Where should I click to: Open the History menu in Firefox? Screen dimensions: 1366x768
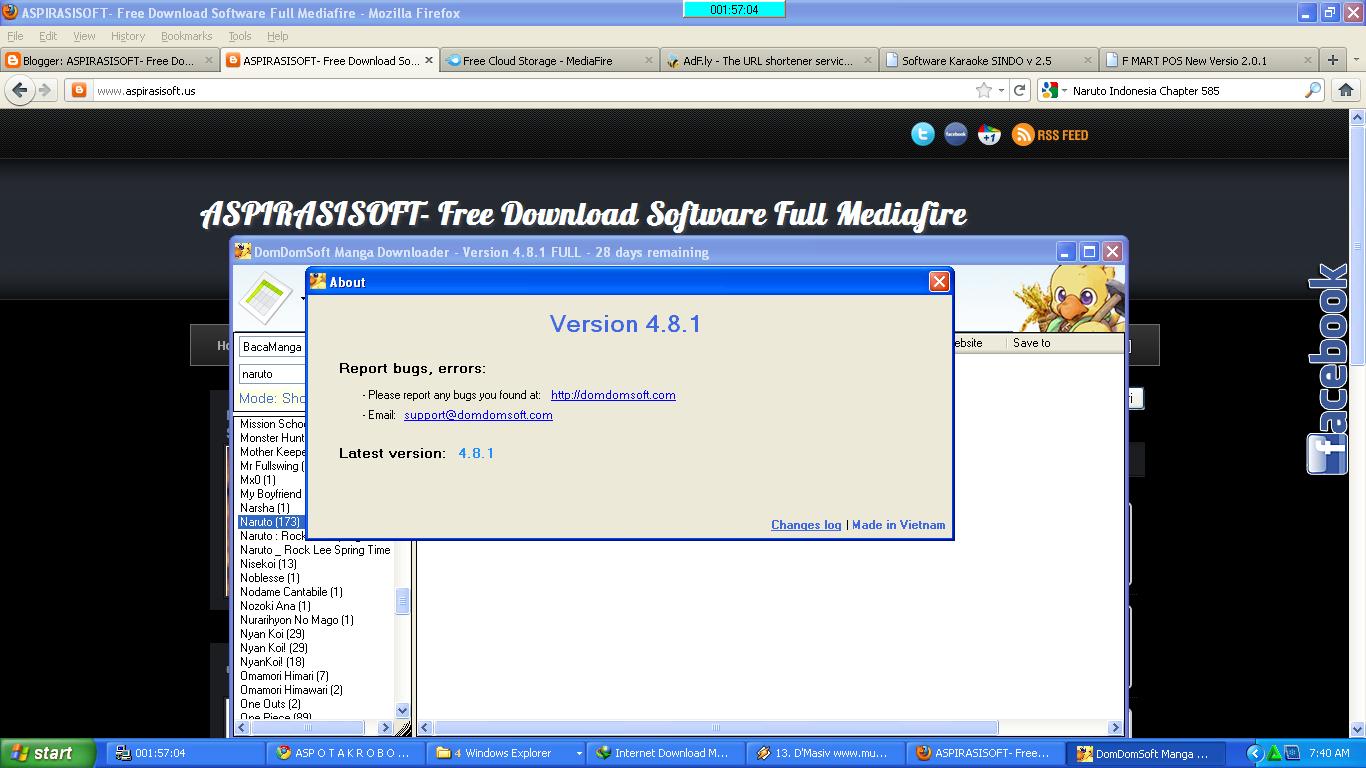click(x=128, y=36)
